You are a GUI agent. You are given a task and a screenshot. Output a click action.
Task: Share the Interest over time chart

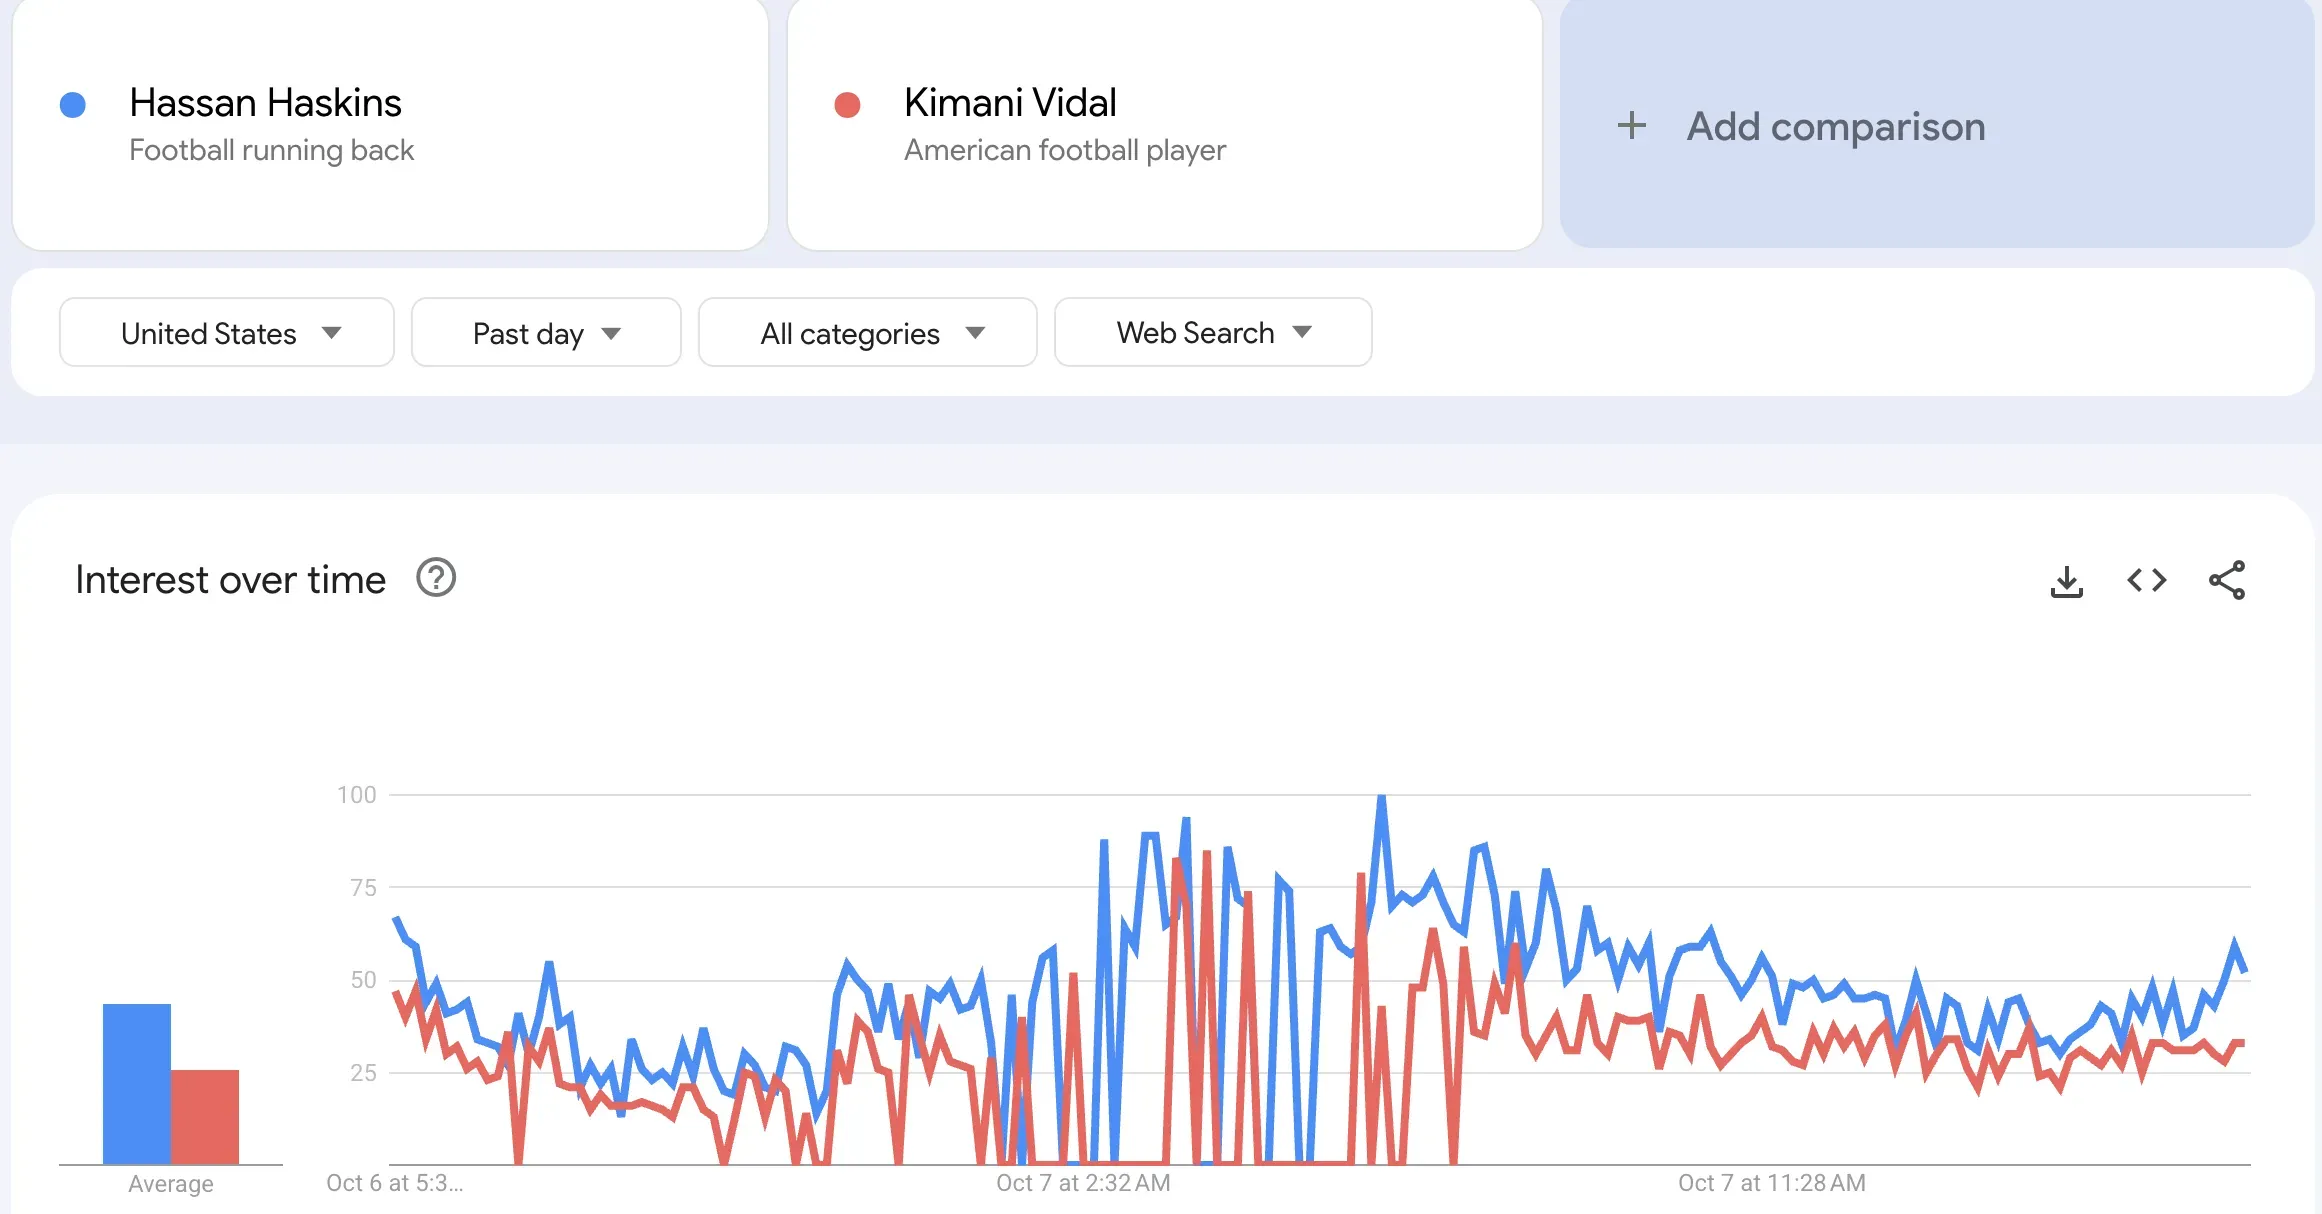click(x=2227, y=580)
